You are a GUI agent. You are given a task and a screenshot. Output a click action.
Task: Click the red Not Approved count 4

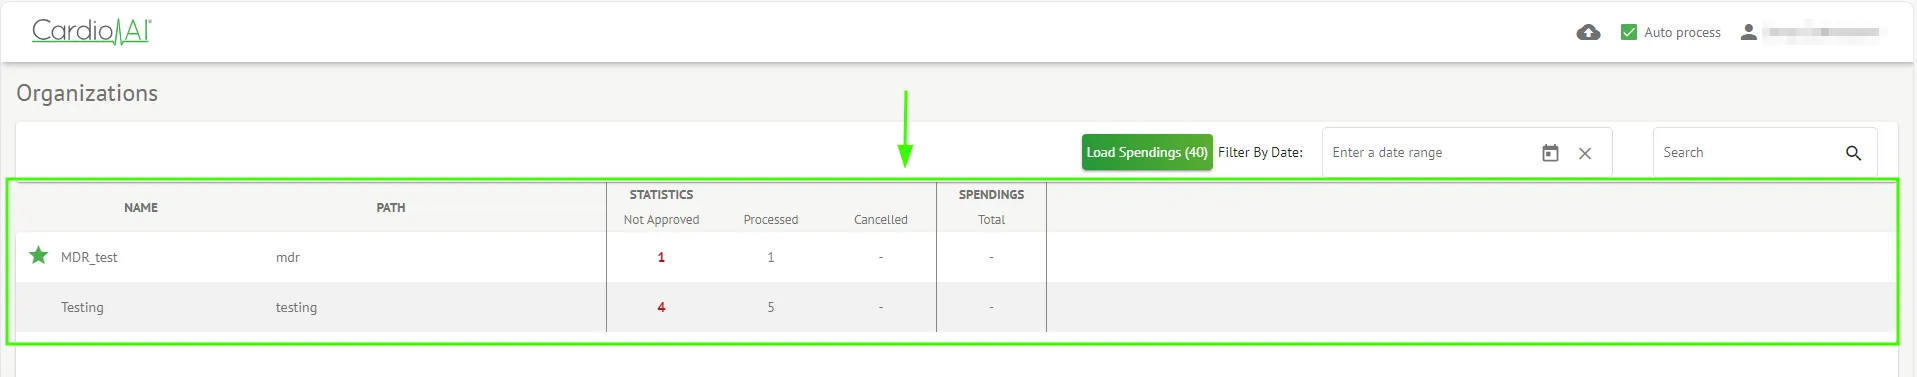click(x=661, y=307)
